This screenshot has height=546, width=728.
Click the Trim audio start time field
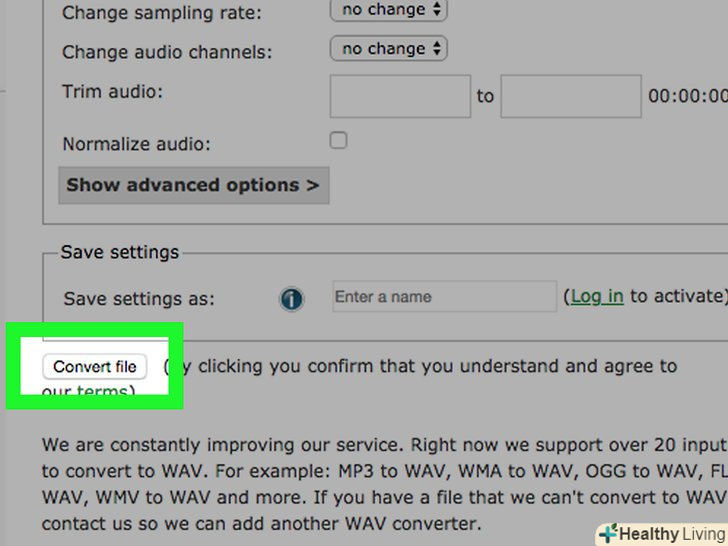[400, 96]
